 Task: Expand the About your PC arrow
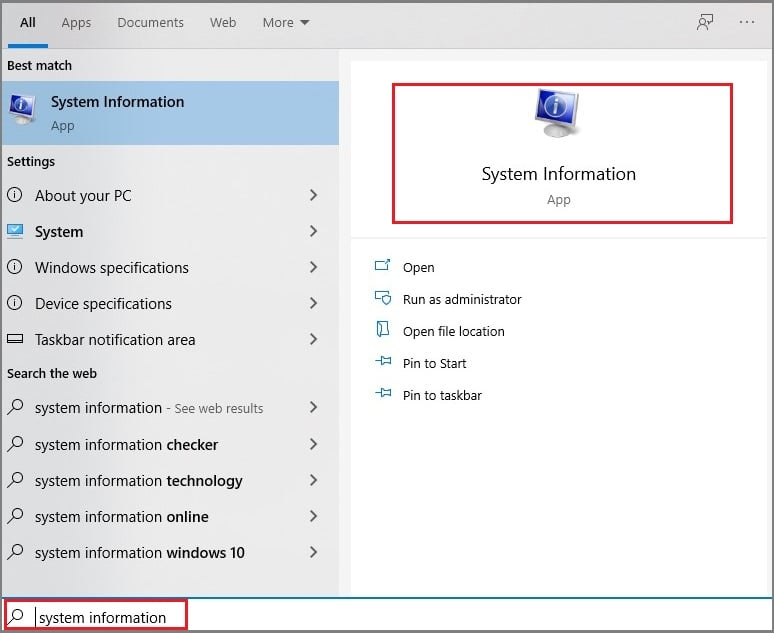313,195
